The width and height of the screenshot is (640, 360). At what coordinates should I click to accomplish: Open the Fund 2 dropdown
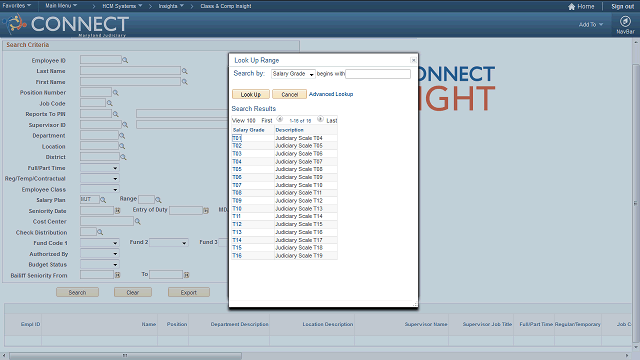click(x=169, y=243)
